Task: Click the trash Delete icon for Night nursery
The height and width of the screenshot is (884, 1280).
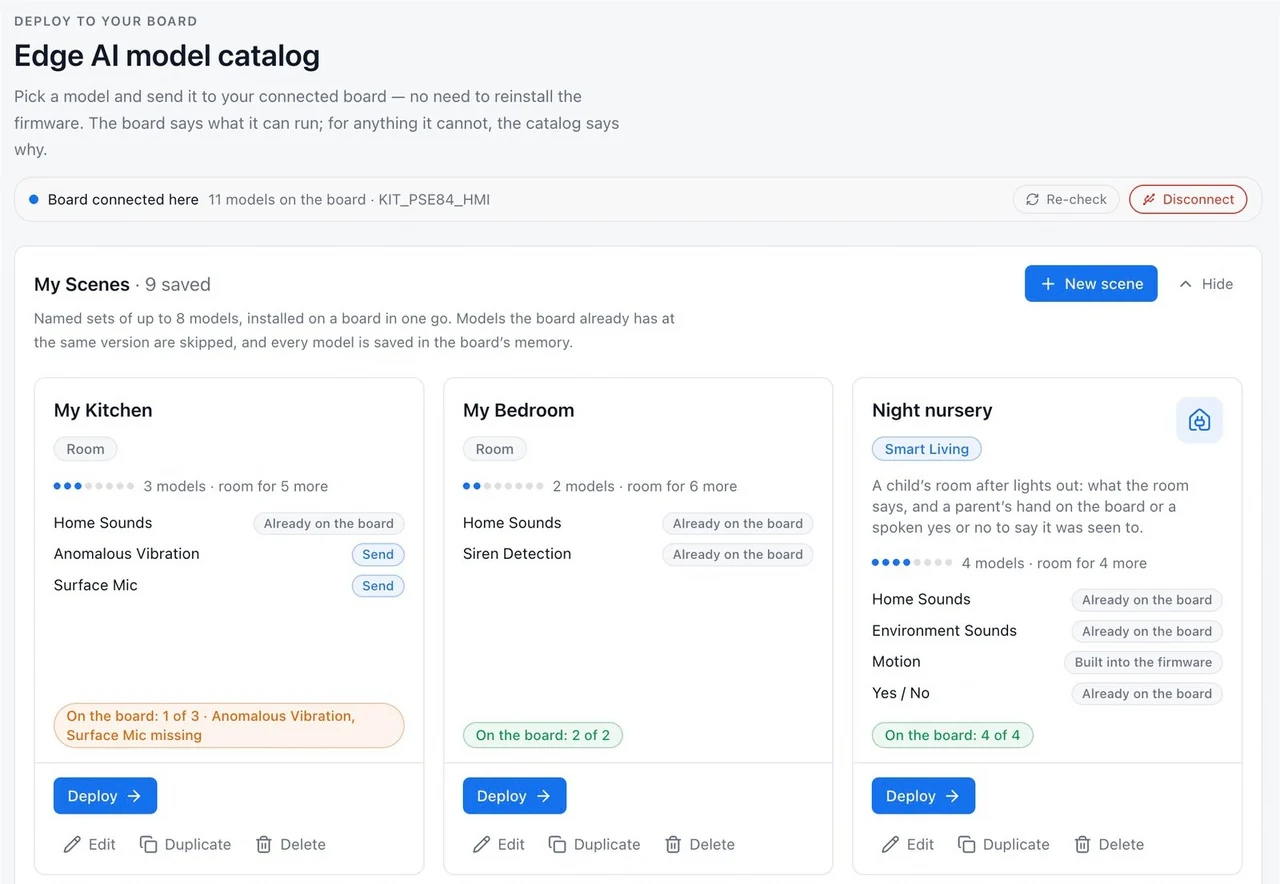Action: tap(1082, 844)
